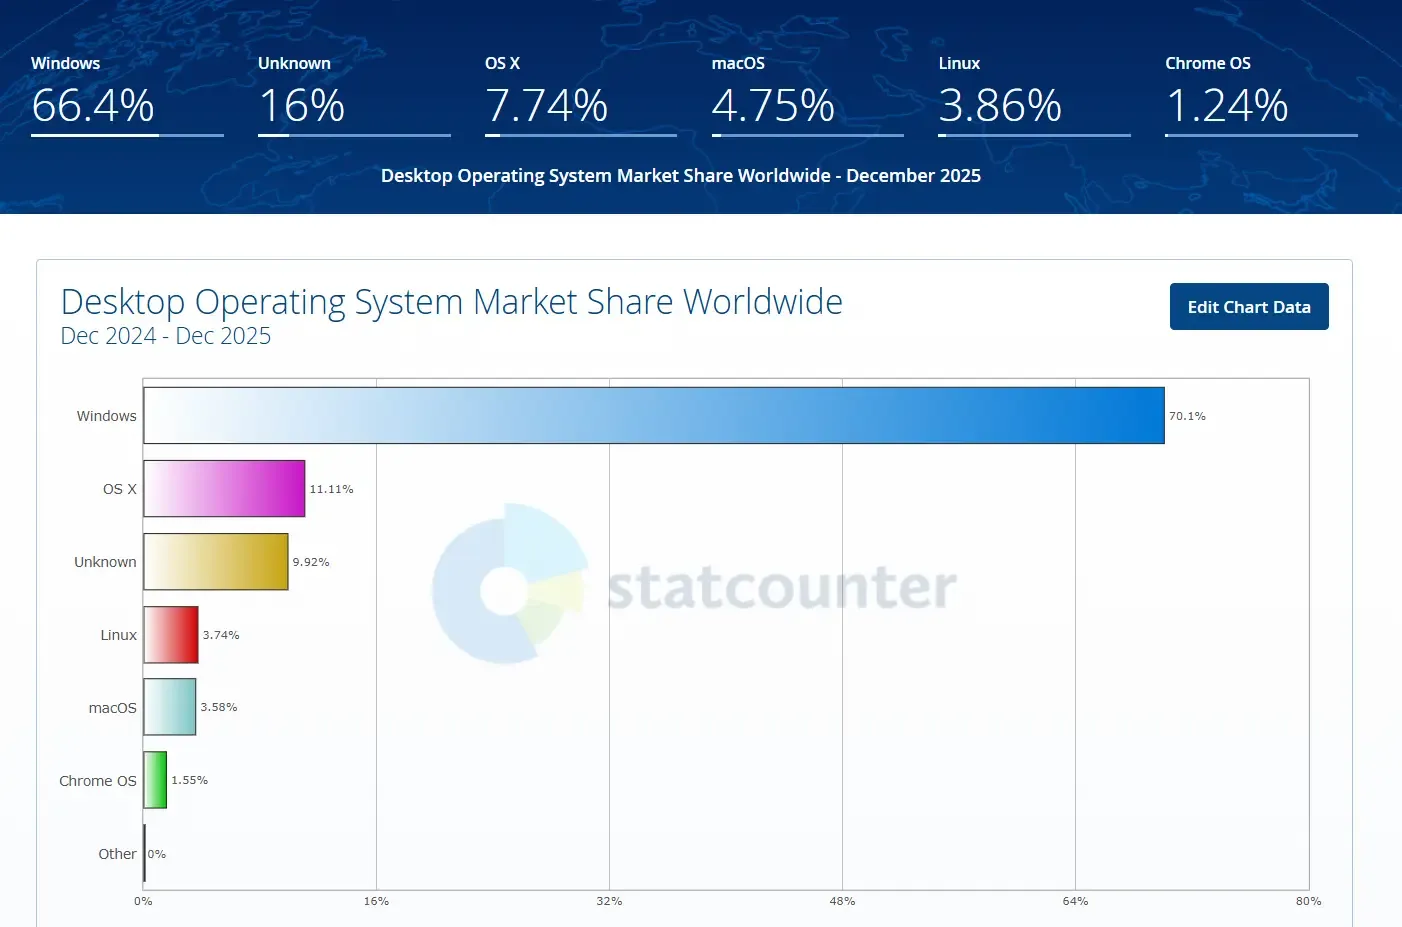This screenshot has height=927, width=1402.
Task: Click the 70.1% value label on Windows bar
Action: [x=1186, y=415]
